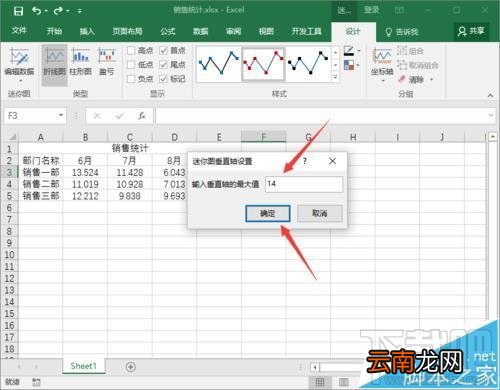Open the marker color dropdown arrow
The height and width of the screenshot is (390, 500).
(359, 65)
